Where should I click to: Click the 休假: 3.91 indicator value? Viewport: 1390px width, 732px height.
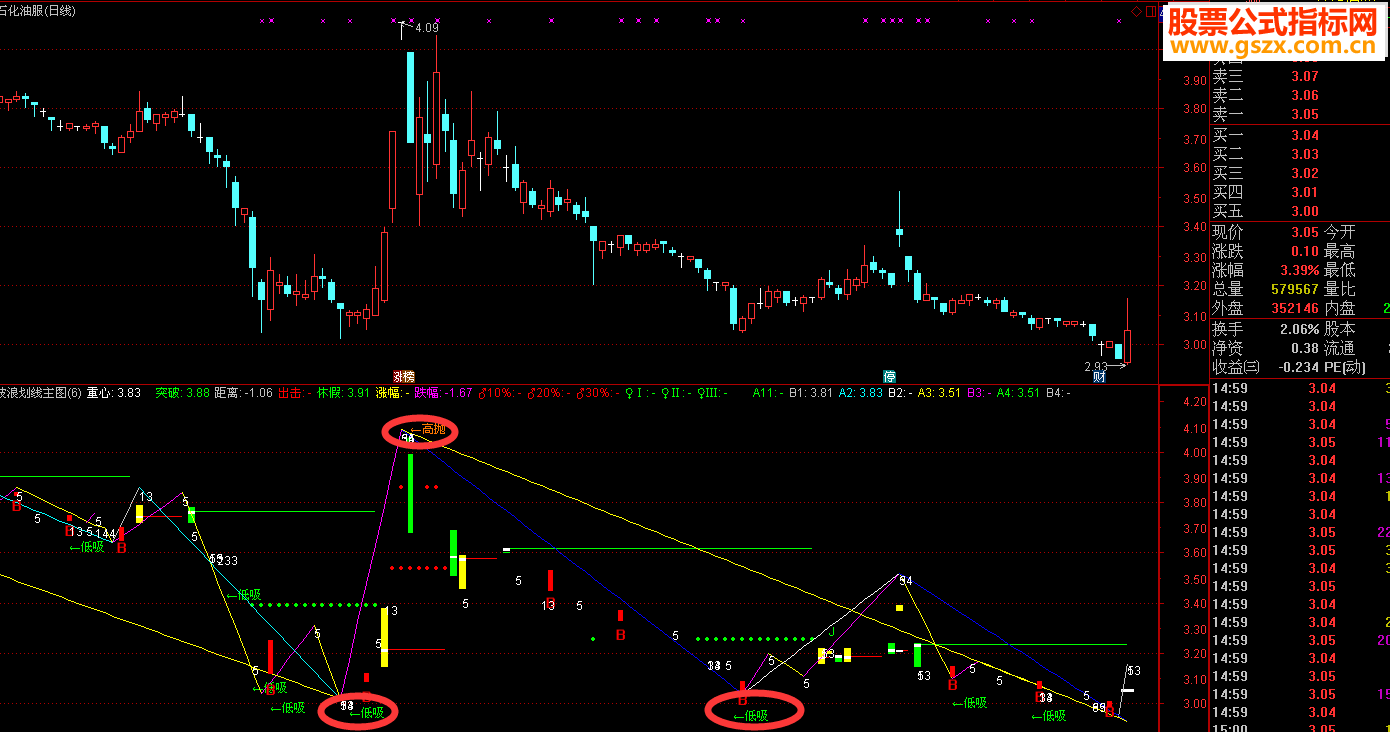(x=344, y=393)
